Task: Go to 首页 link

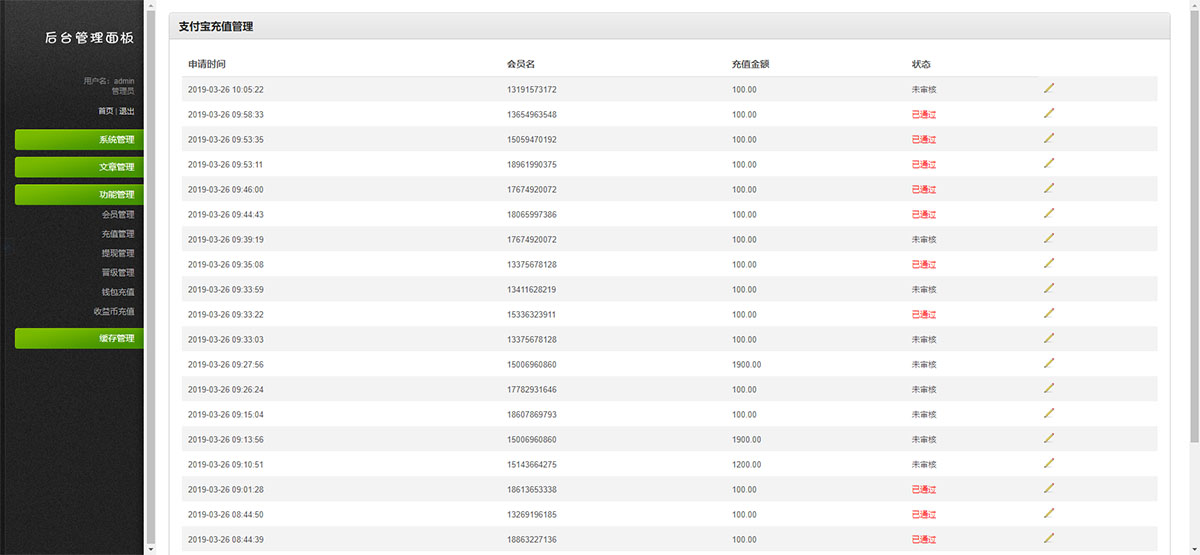Action: coord(105,111)
